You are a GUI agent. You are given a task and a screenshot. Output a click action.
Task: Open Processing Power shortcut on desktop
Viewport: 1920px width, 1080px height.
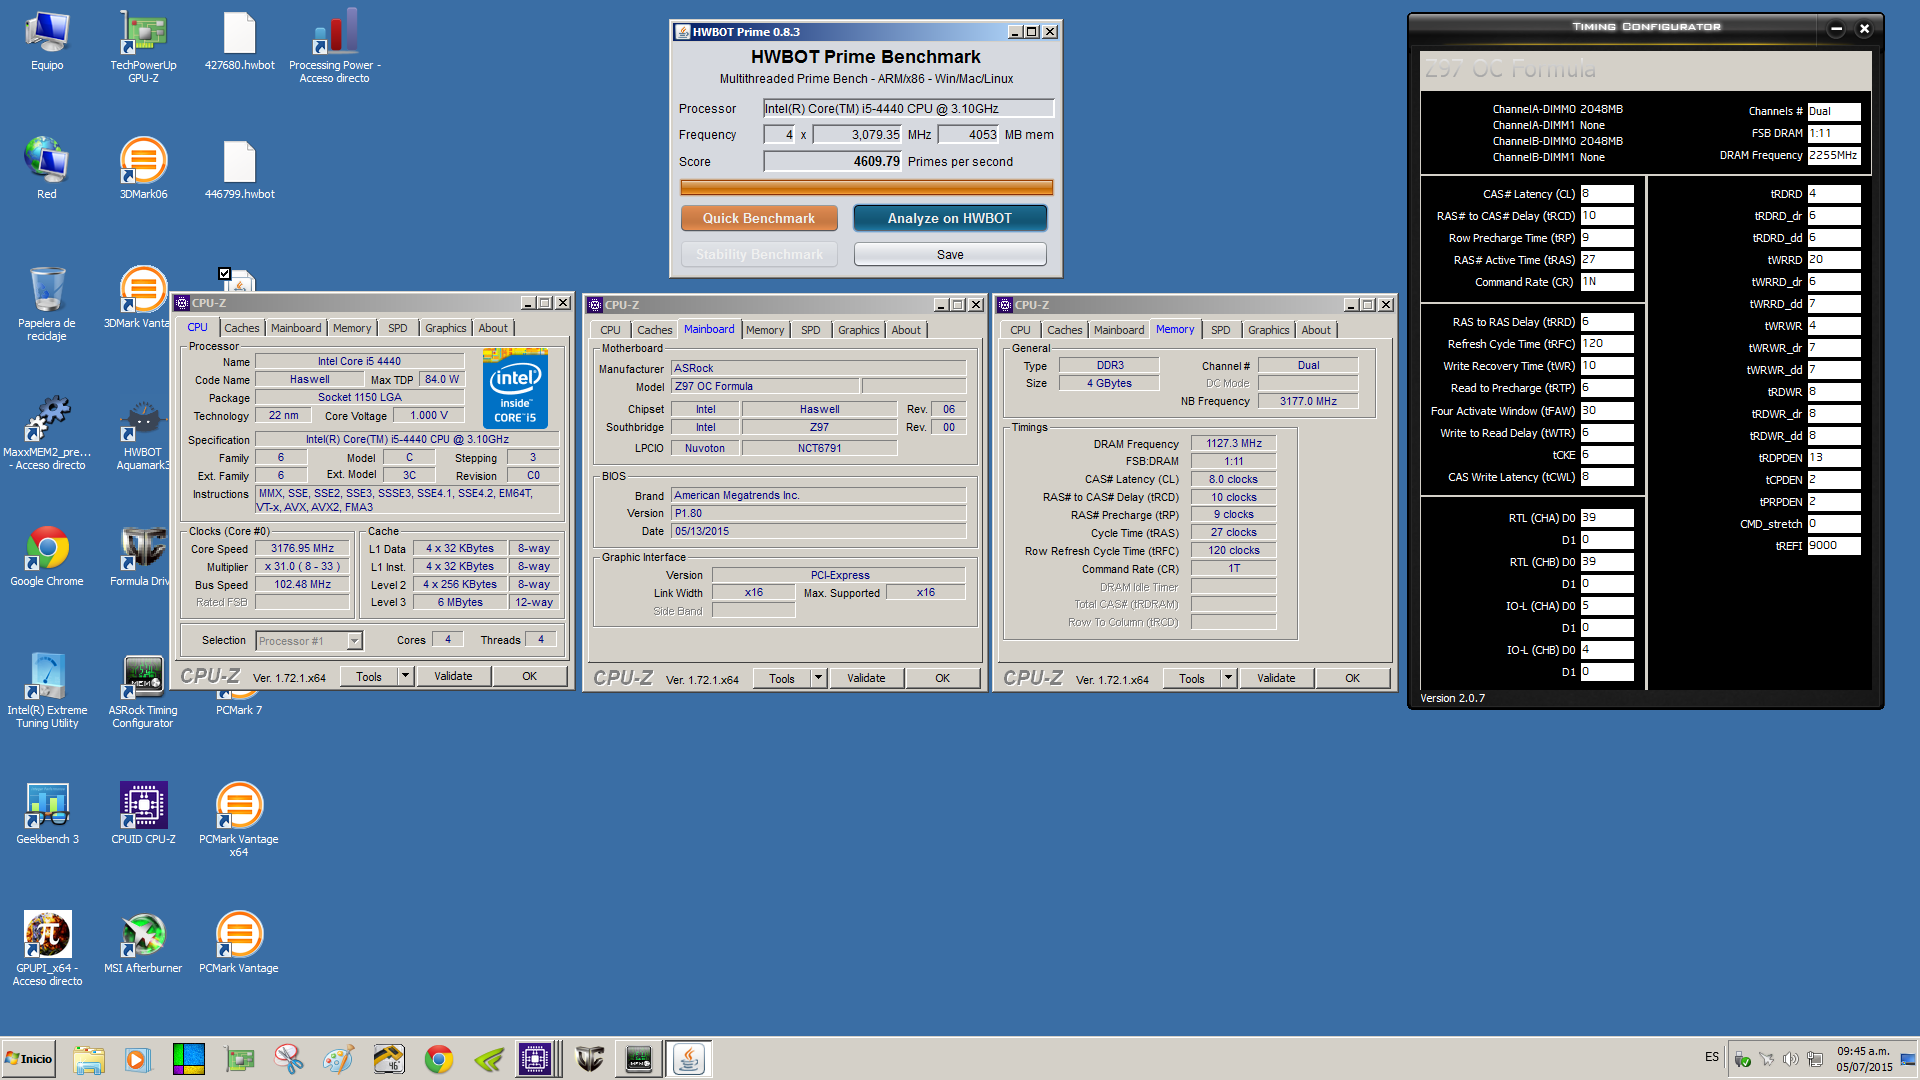click(x=334, y=47)
